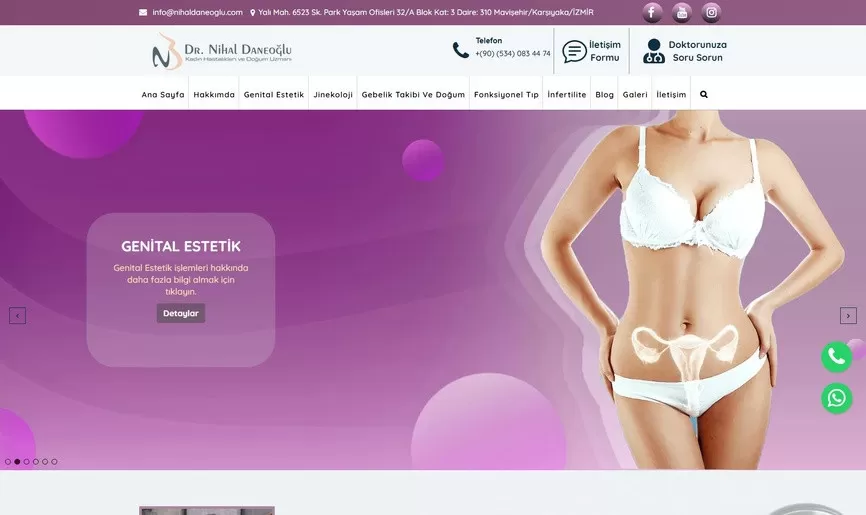Click the Dr. Nihal Daneoğlu logo

221,51
